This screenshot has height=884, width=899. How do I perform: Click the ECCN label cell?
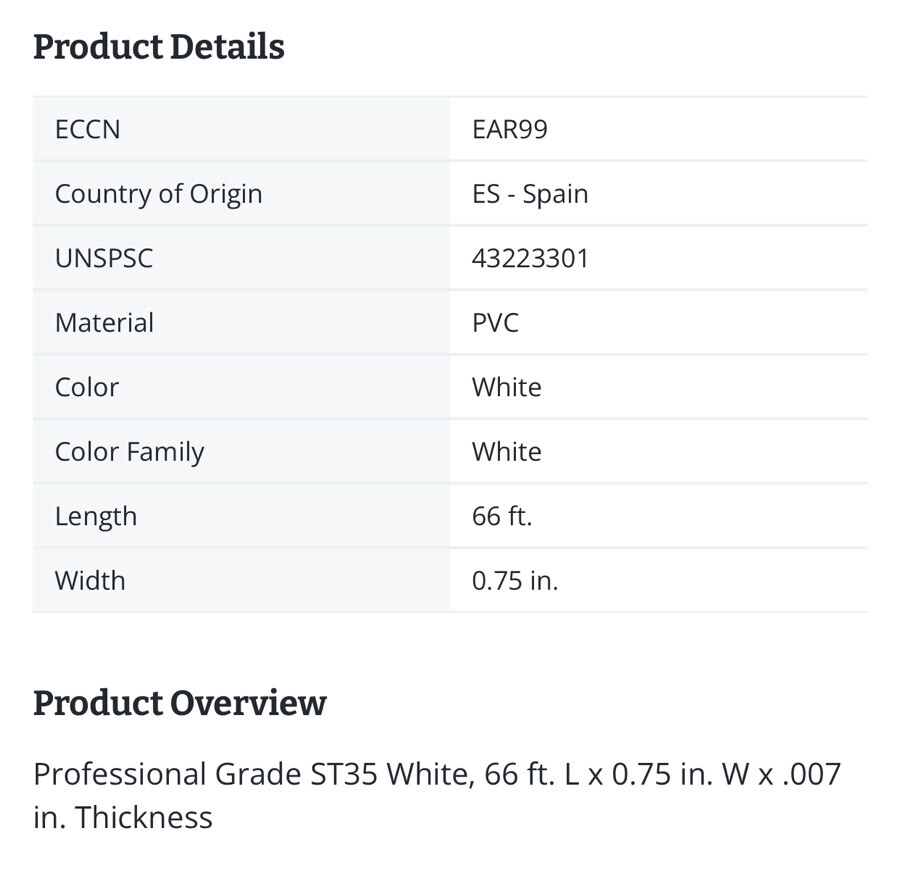[241, 129]
